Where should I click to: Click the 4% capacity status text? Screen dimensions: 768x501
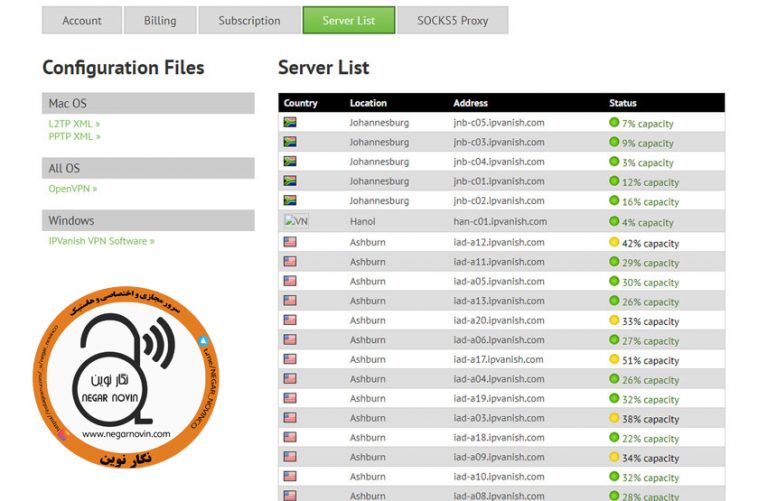click(648, 222)
